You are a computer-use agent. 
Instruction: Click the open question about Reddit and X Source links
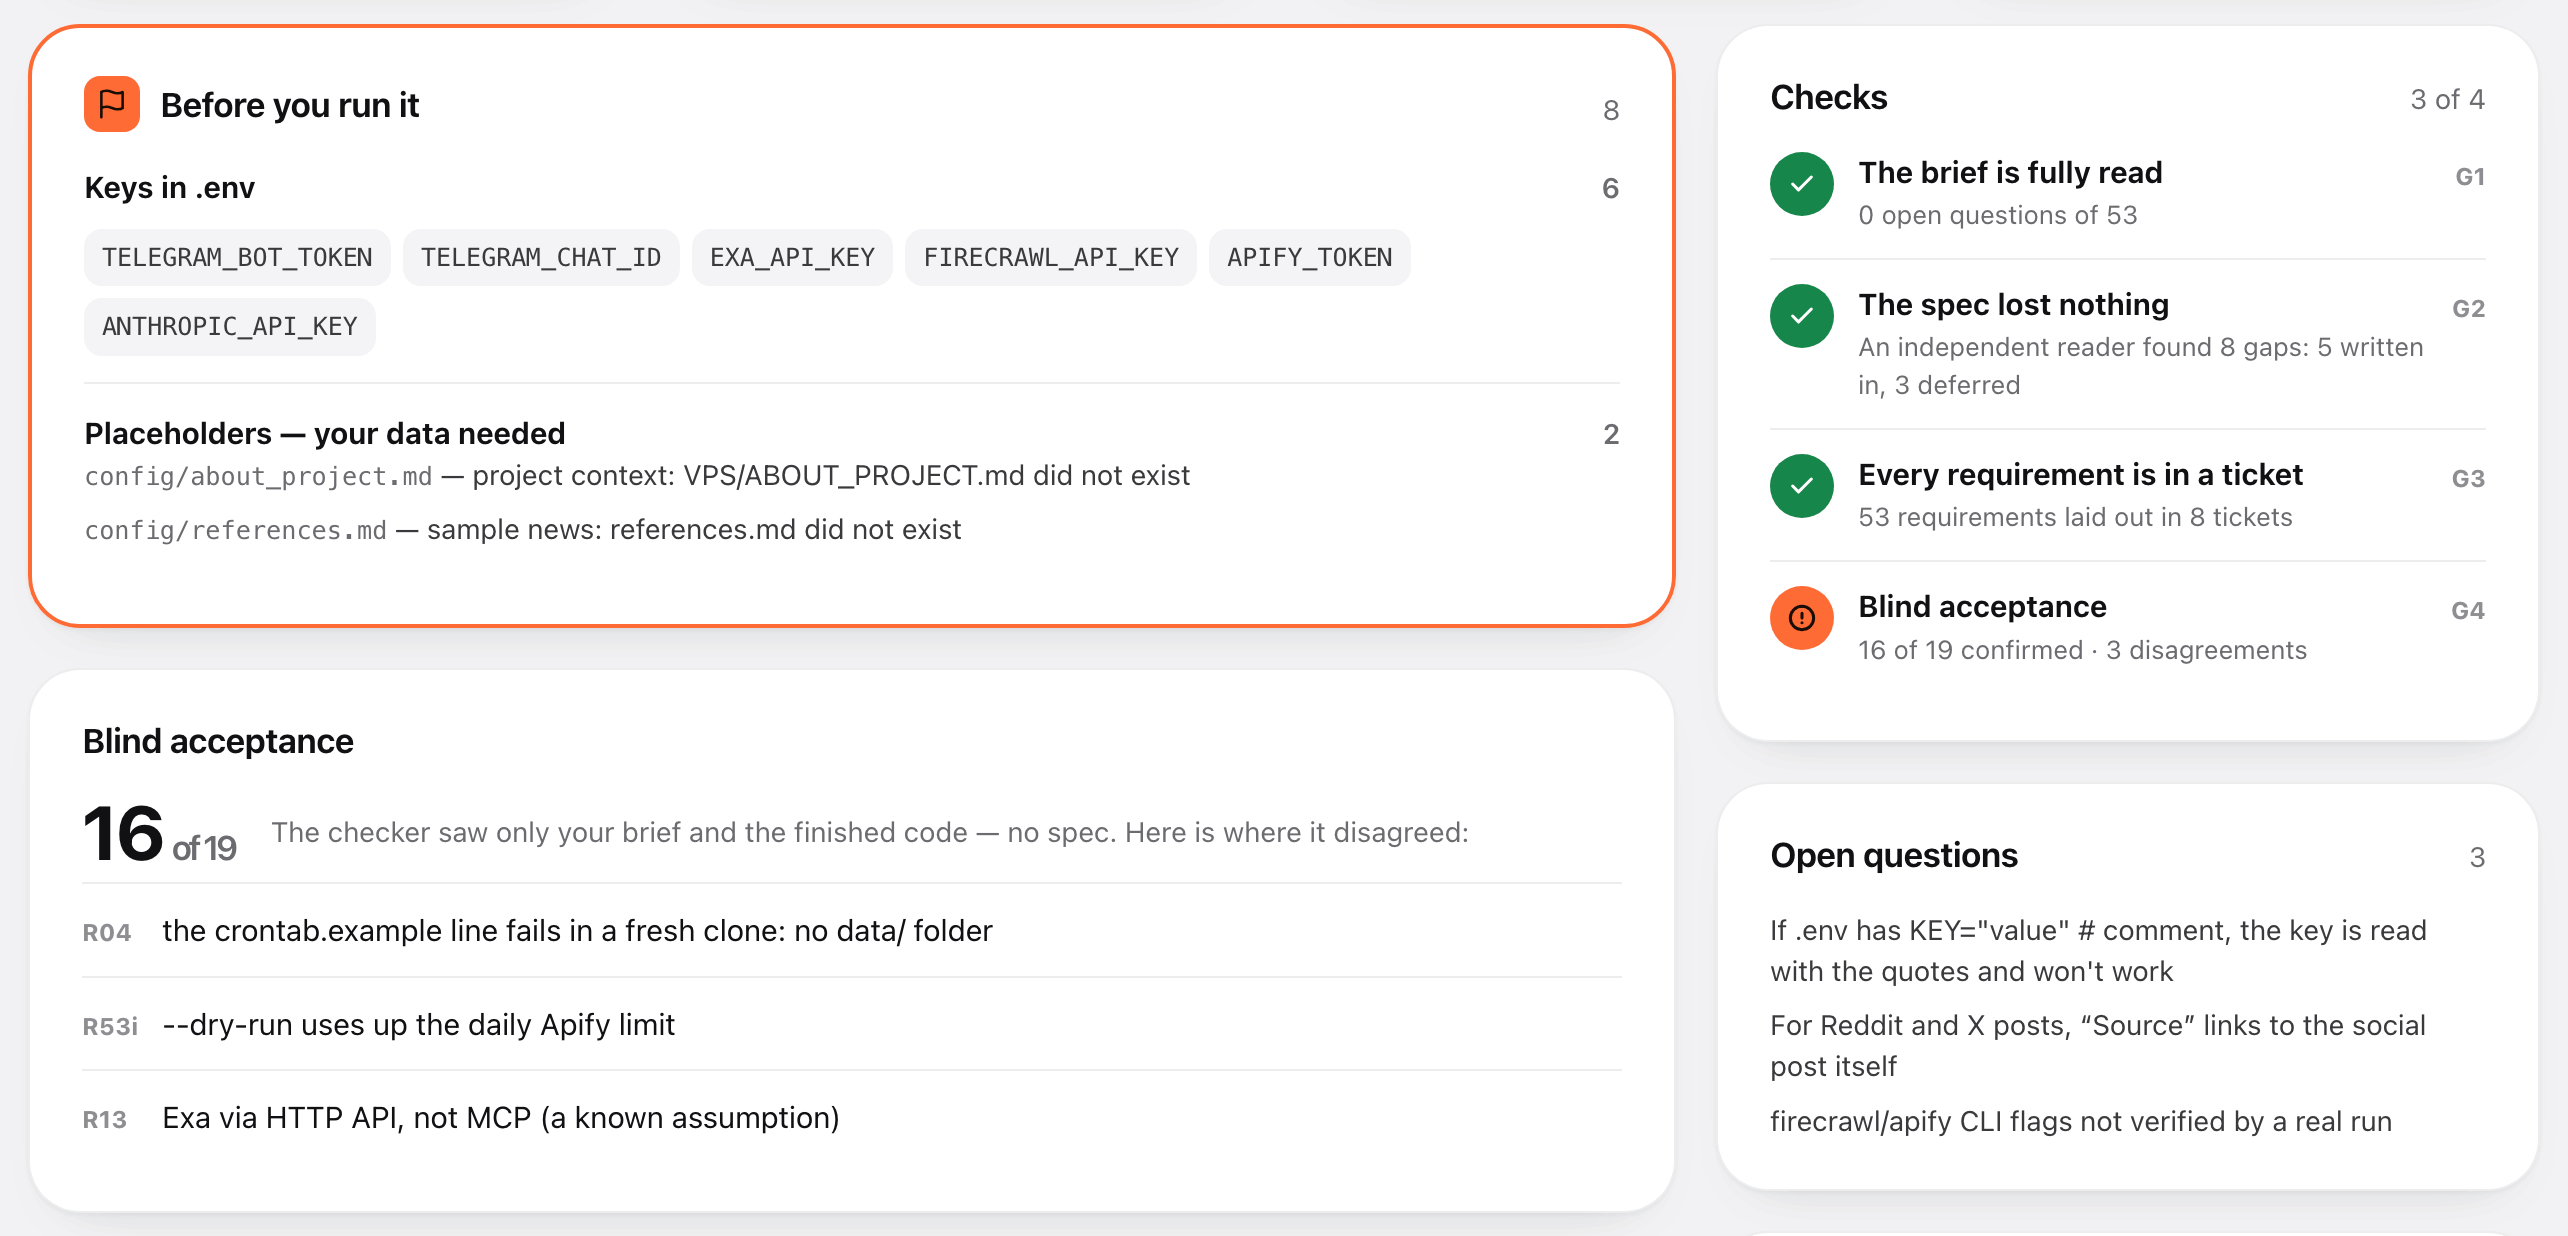(2098, 1046)
